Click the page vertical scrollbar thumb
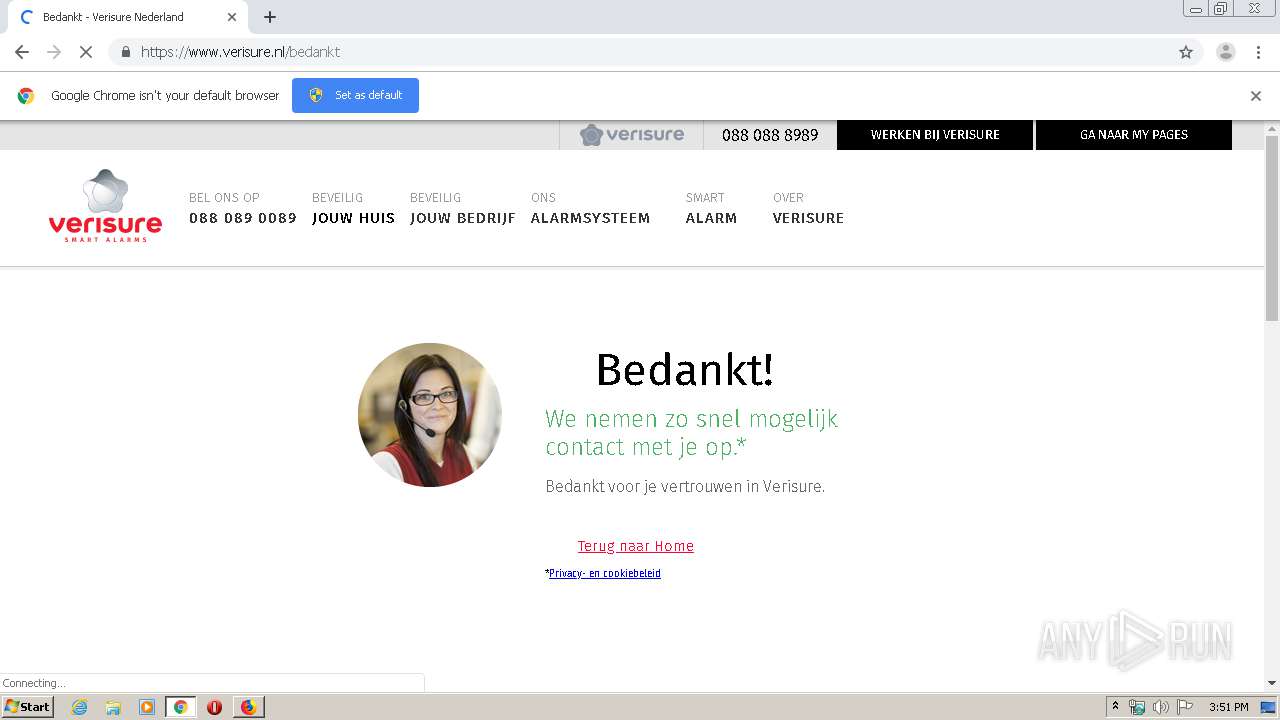This screenshot has height=720, width=1280. [x=1272, y=228]
